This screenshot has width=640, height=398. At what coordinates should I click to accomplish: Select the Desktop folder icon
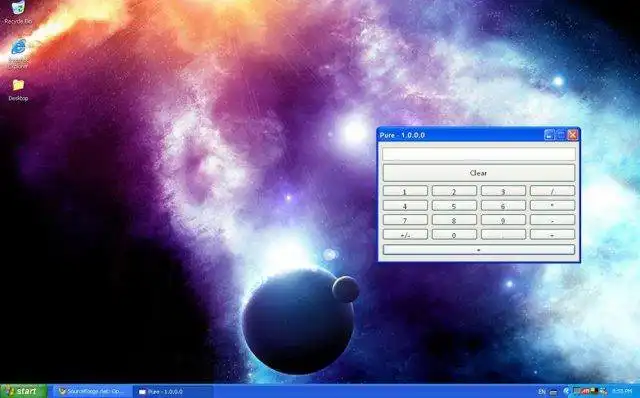(x=18, y=90)
